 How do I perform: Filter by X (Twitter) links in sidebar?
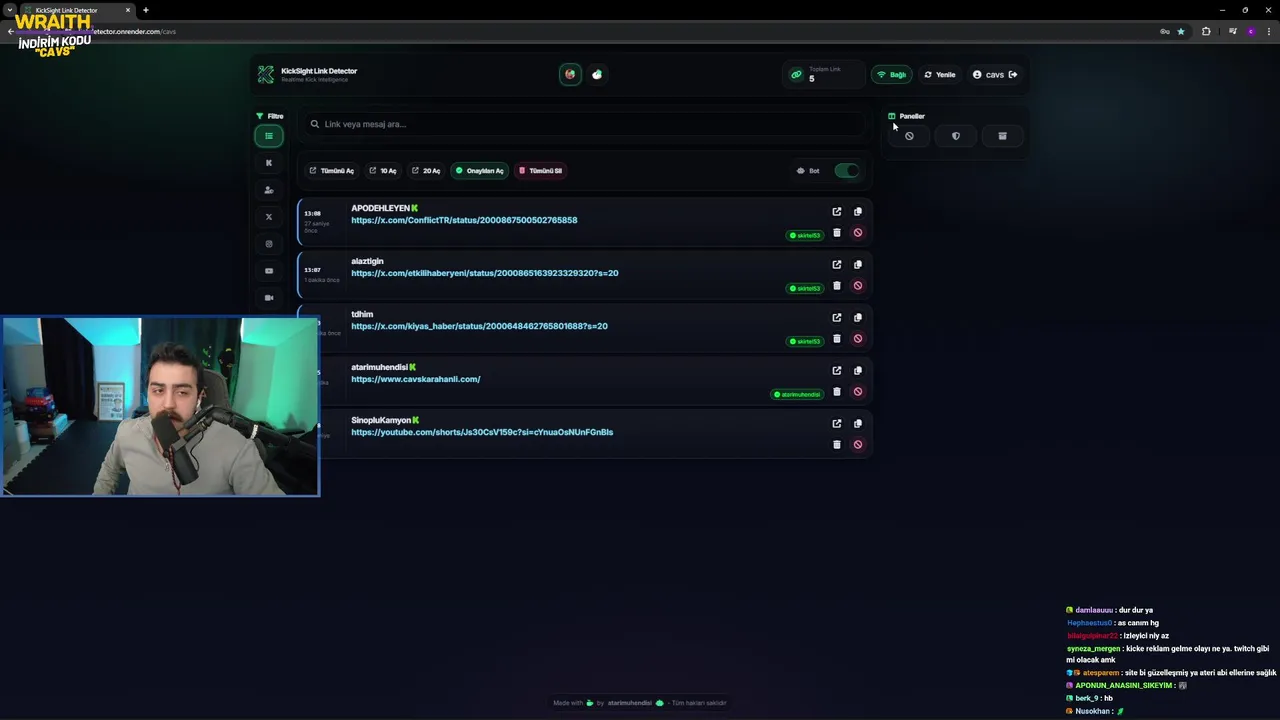click(268, 217)
